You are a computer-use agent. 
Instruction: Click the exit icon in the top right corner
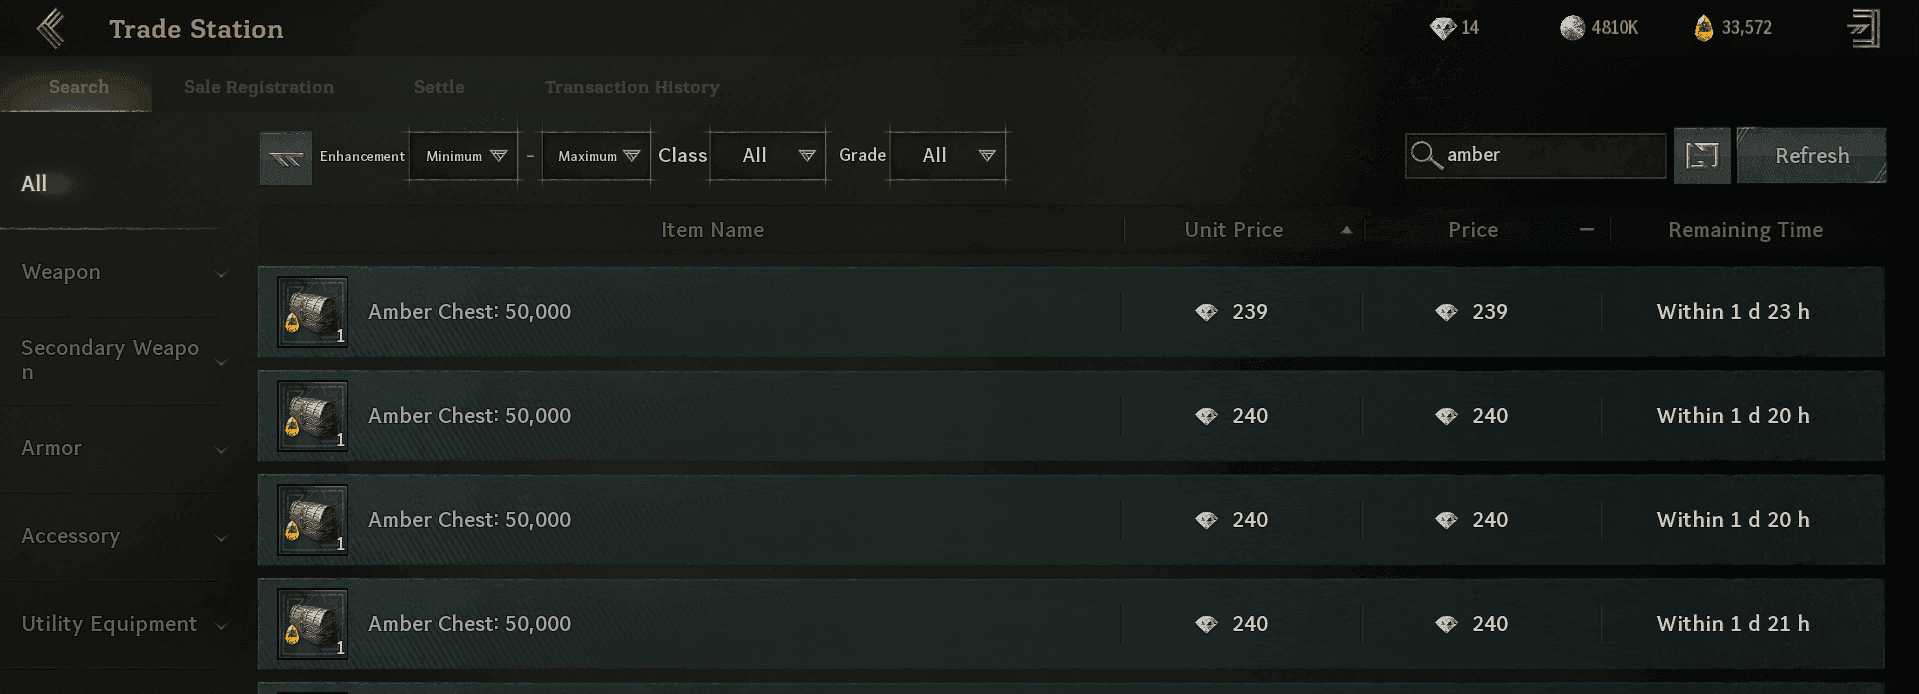[1866, 27]
